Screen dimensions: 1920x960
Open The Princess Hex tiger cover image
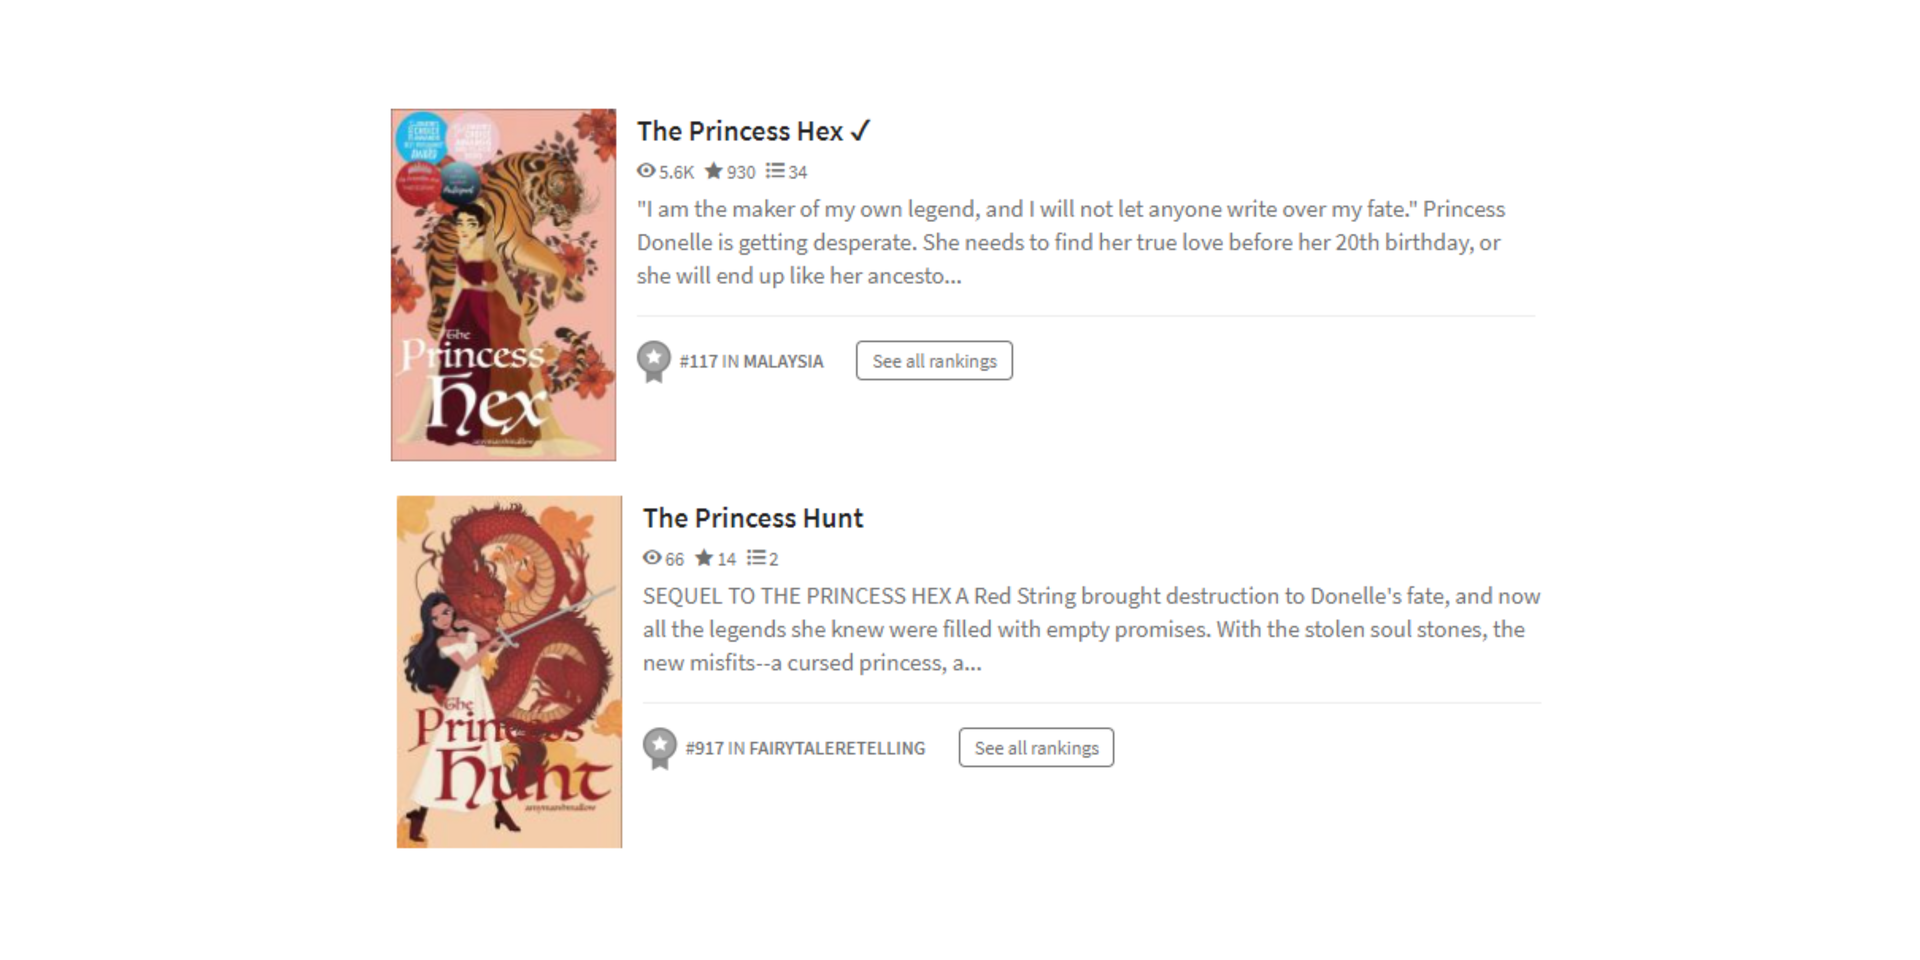[503, 285]
